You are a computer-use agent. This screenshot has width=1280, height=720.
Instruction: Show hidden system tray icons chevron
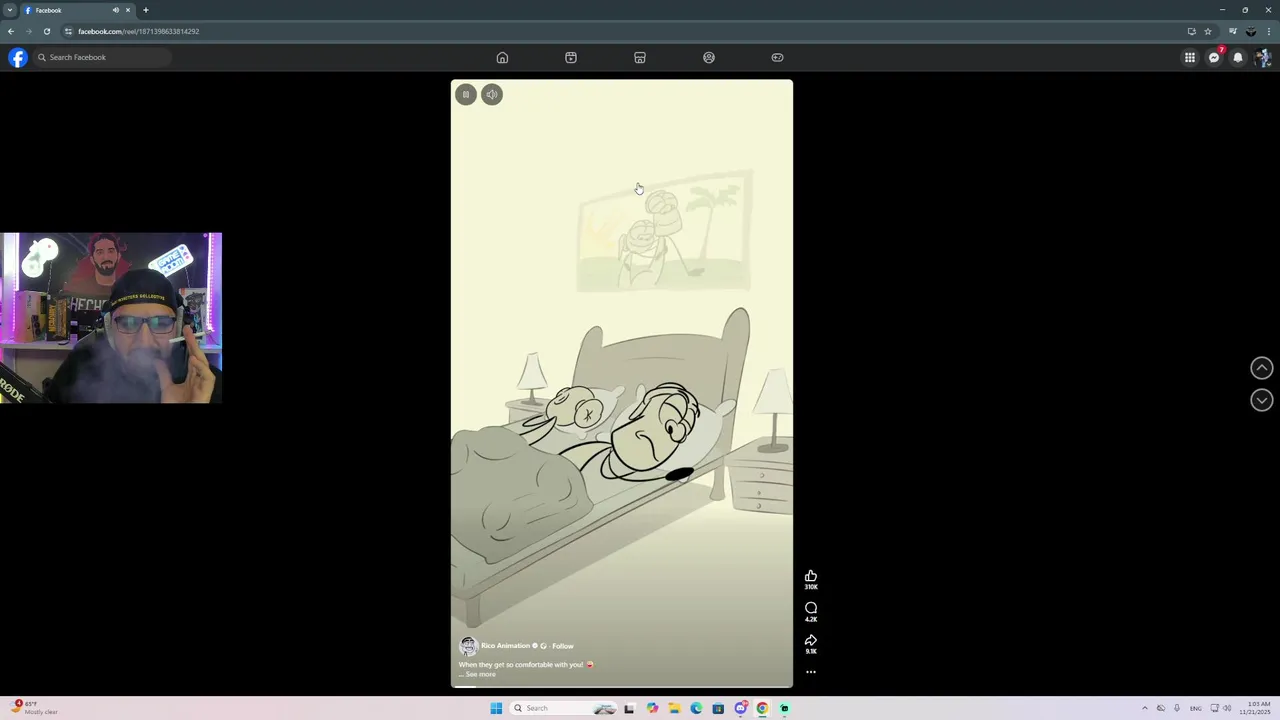coord(1145,708)
